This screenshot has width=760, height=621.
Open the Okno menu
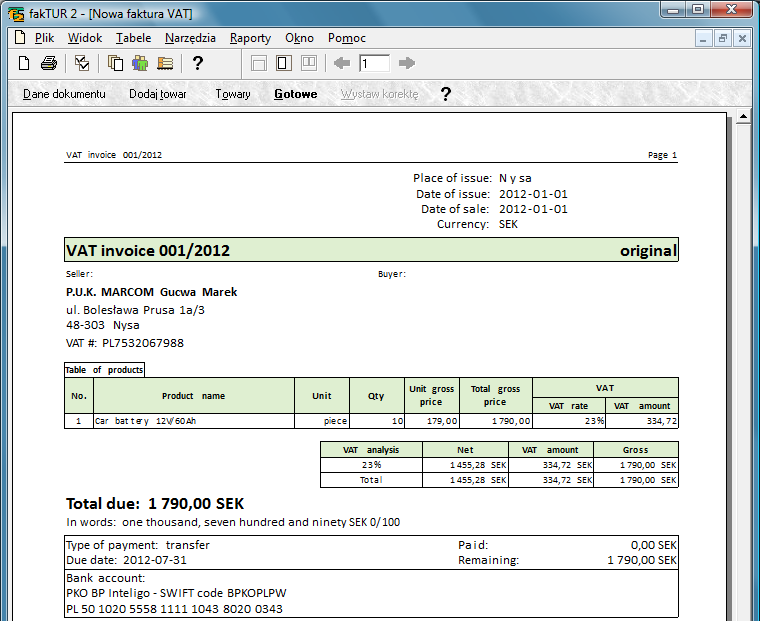299,38
